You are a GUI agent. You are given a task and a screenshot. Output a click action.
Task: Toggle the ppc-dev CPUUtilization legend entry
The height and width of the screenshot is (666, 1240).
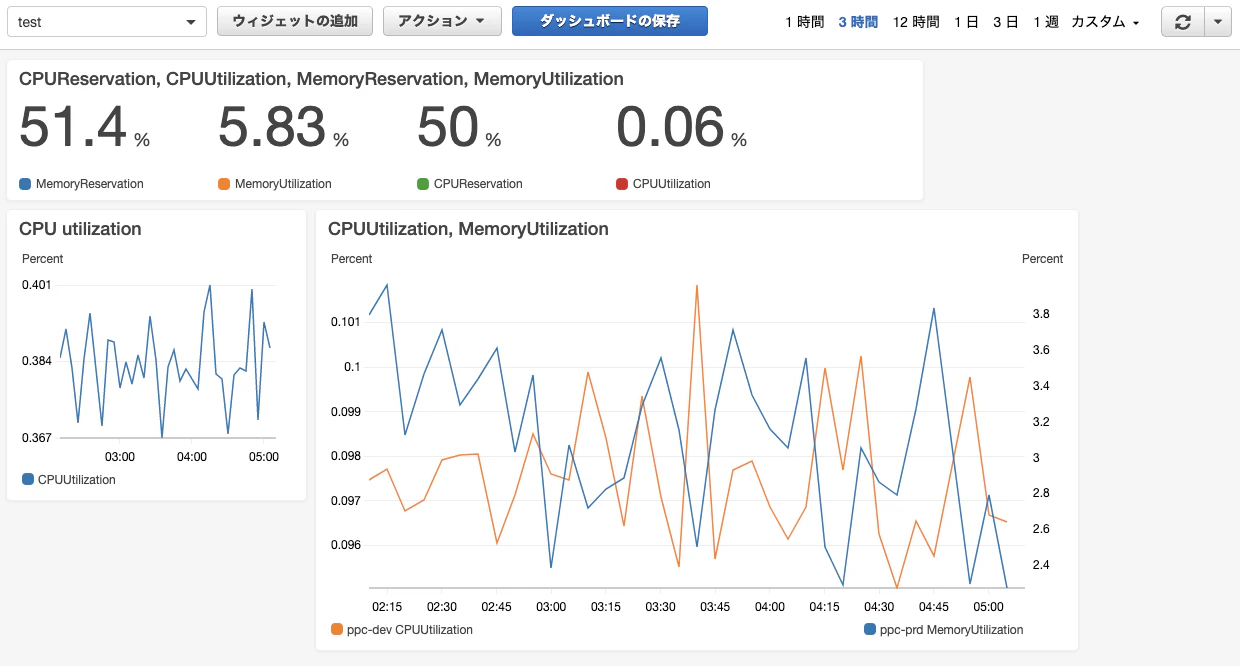402,630
